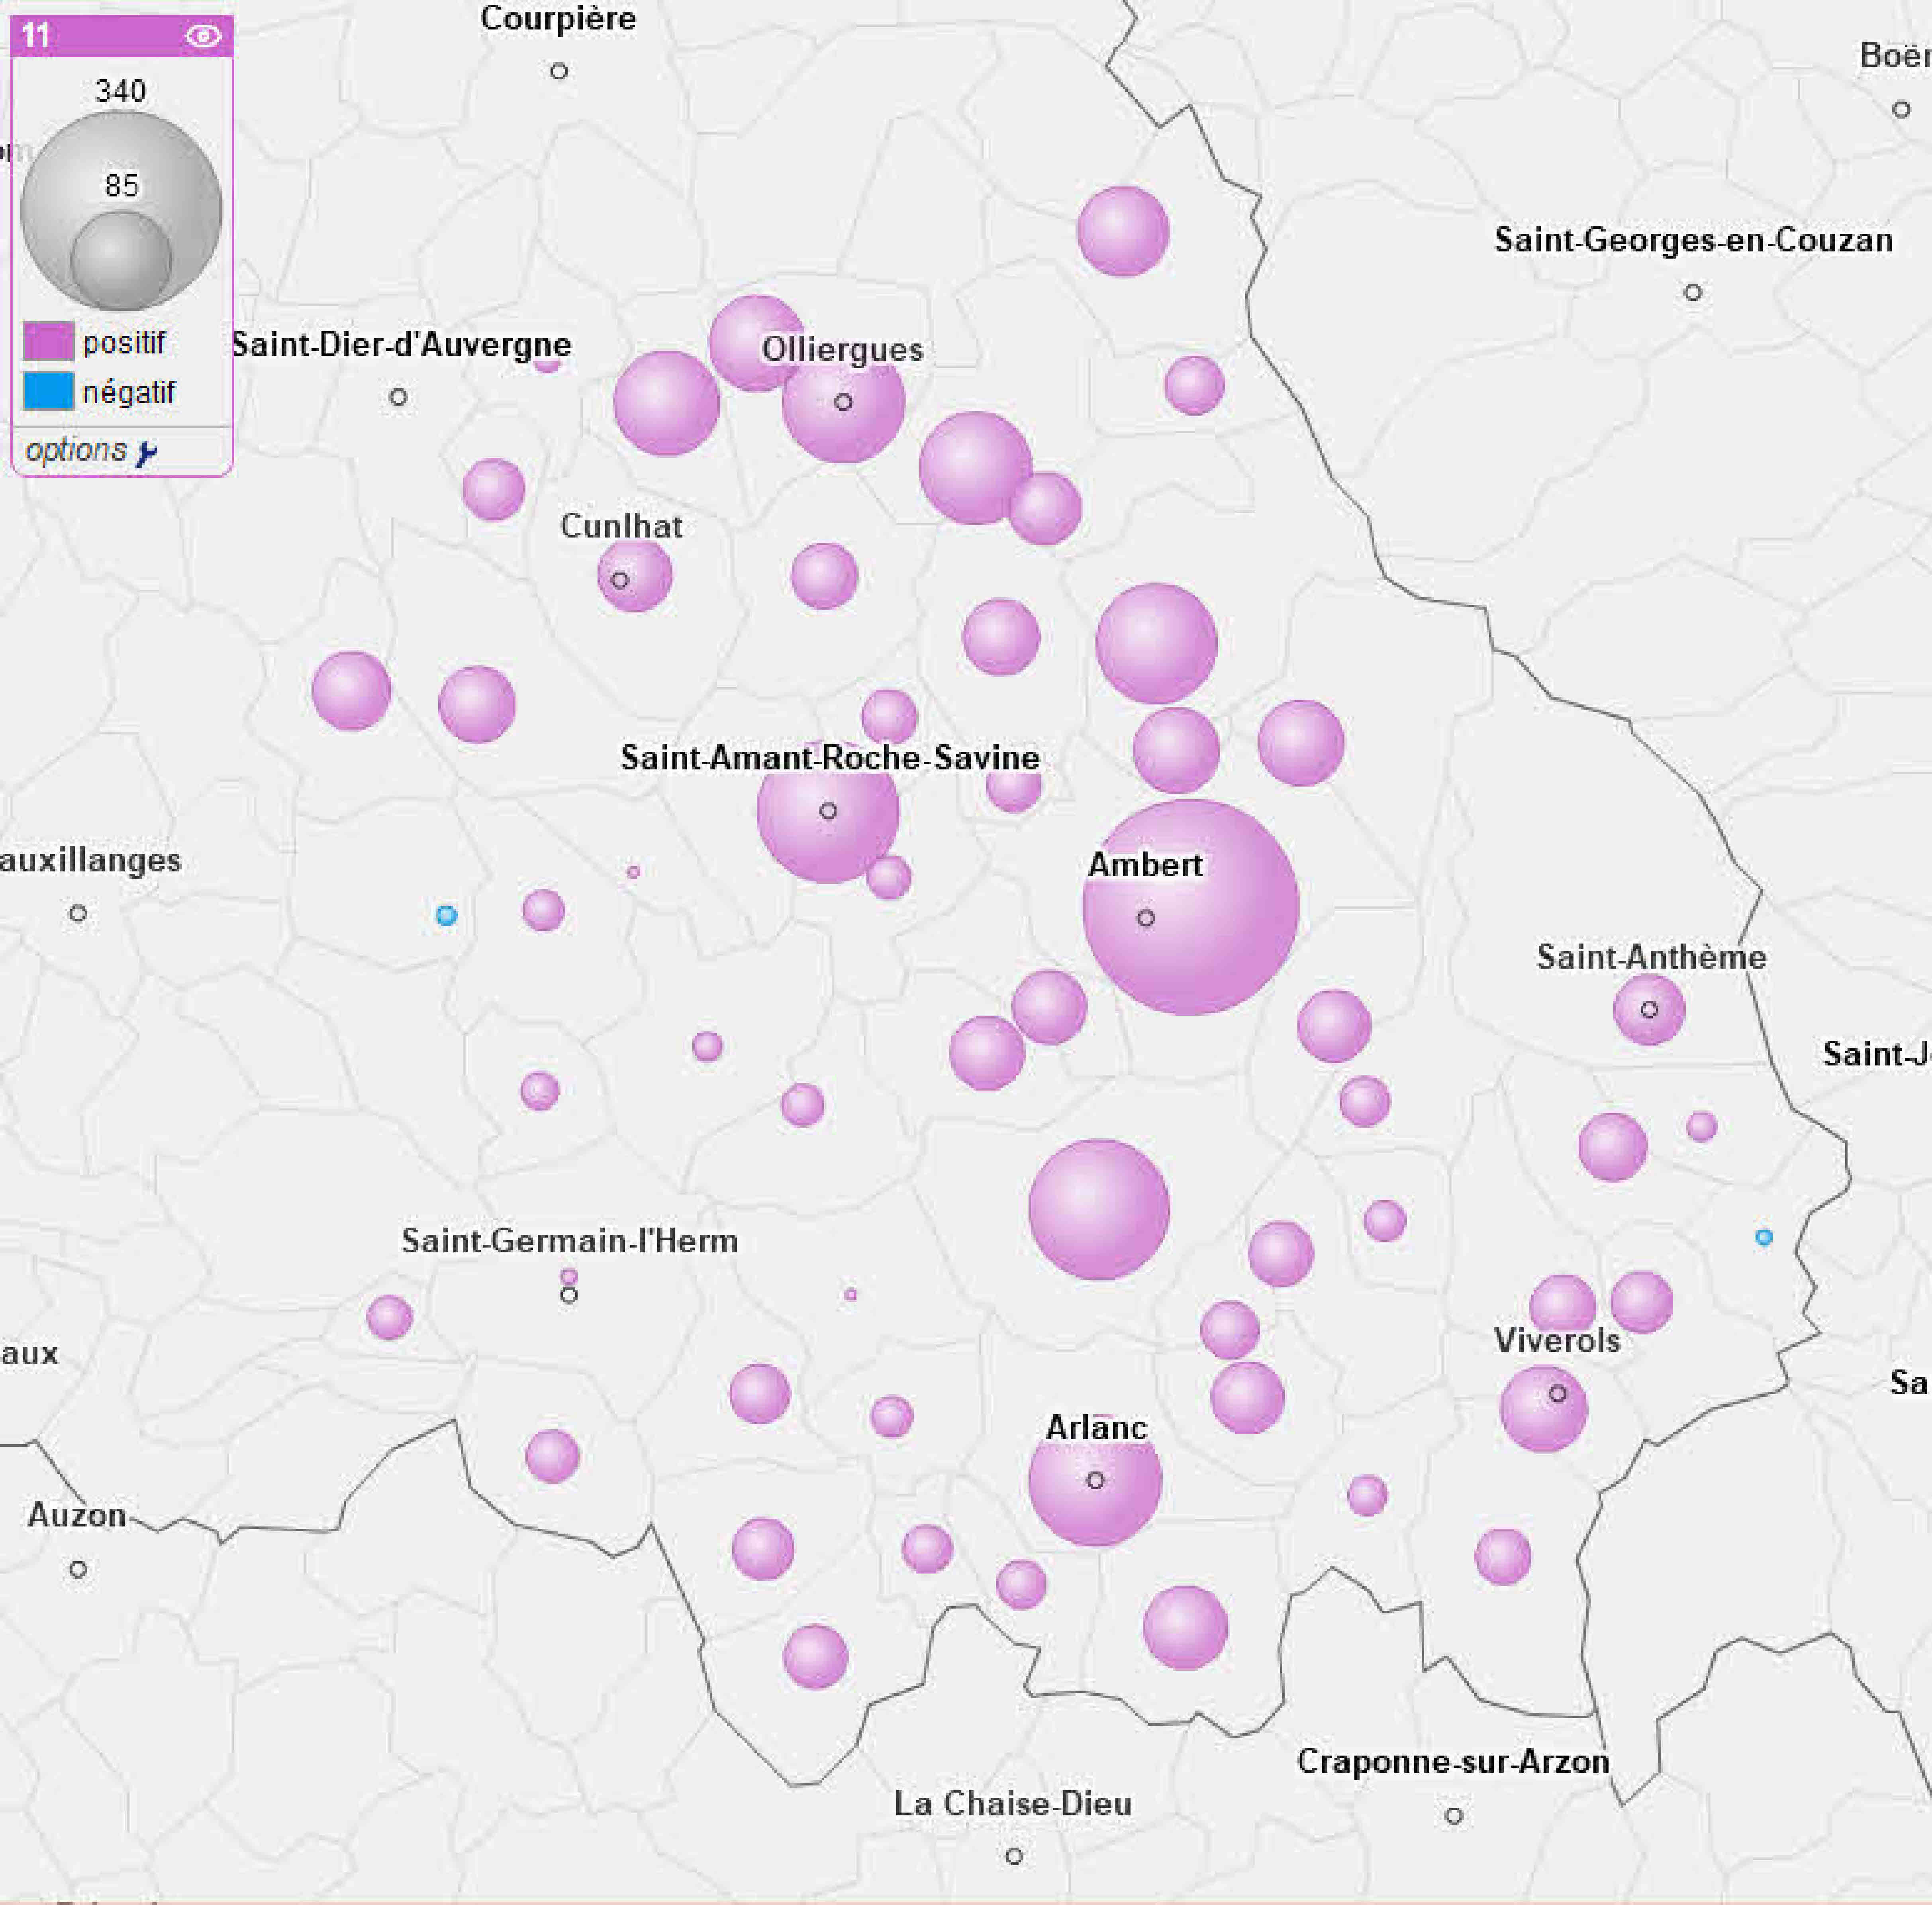Click the Olliergues town marker
The width and height of the screenshot is (1932, 1905).
click(843, 402)
